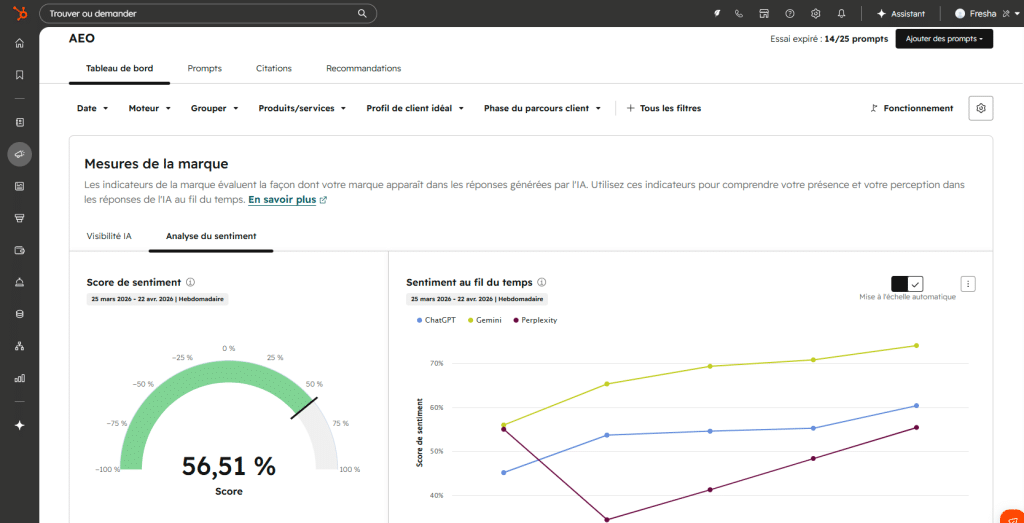Click the 14/25 prompts text
Screen dimensions: 1024x523
point(856,39)
